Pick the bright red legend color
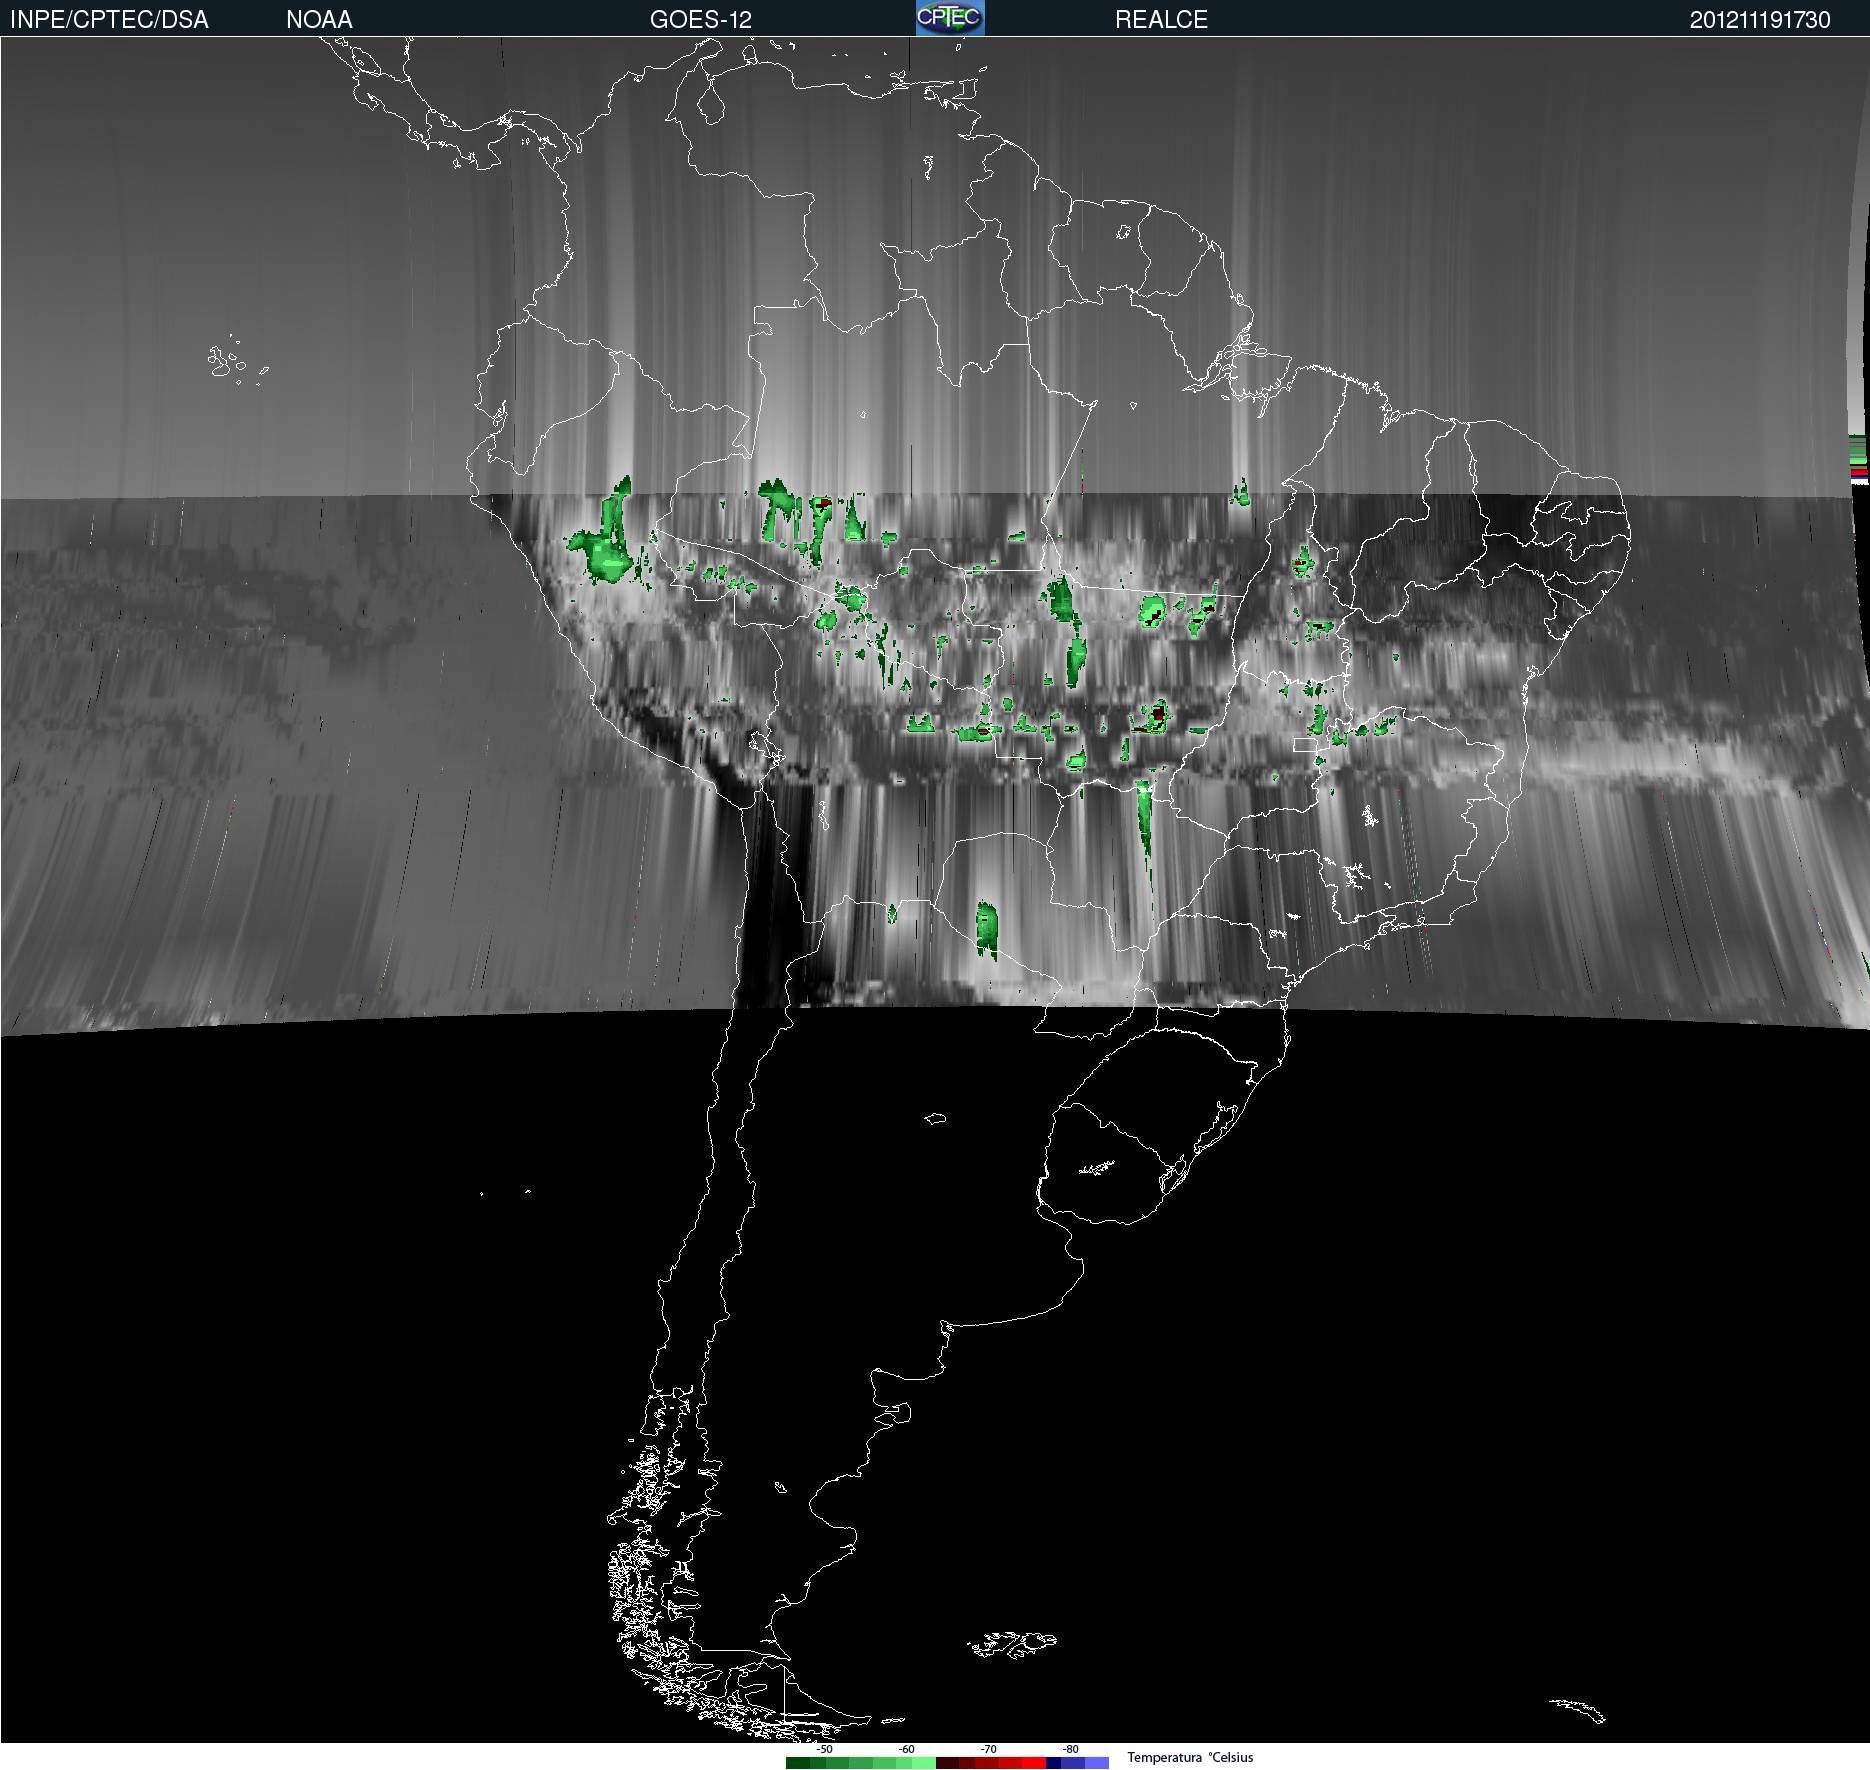 tap(1034, 1763)
